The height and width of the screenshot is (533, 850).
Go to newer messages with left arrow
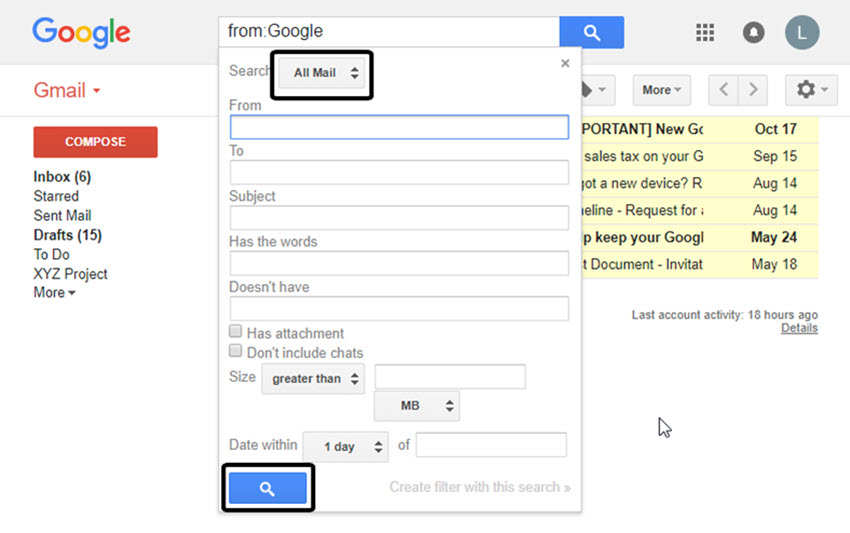pos(723,89)
